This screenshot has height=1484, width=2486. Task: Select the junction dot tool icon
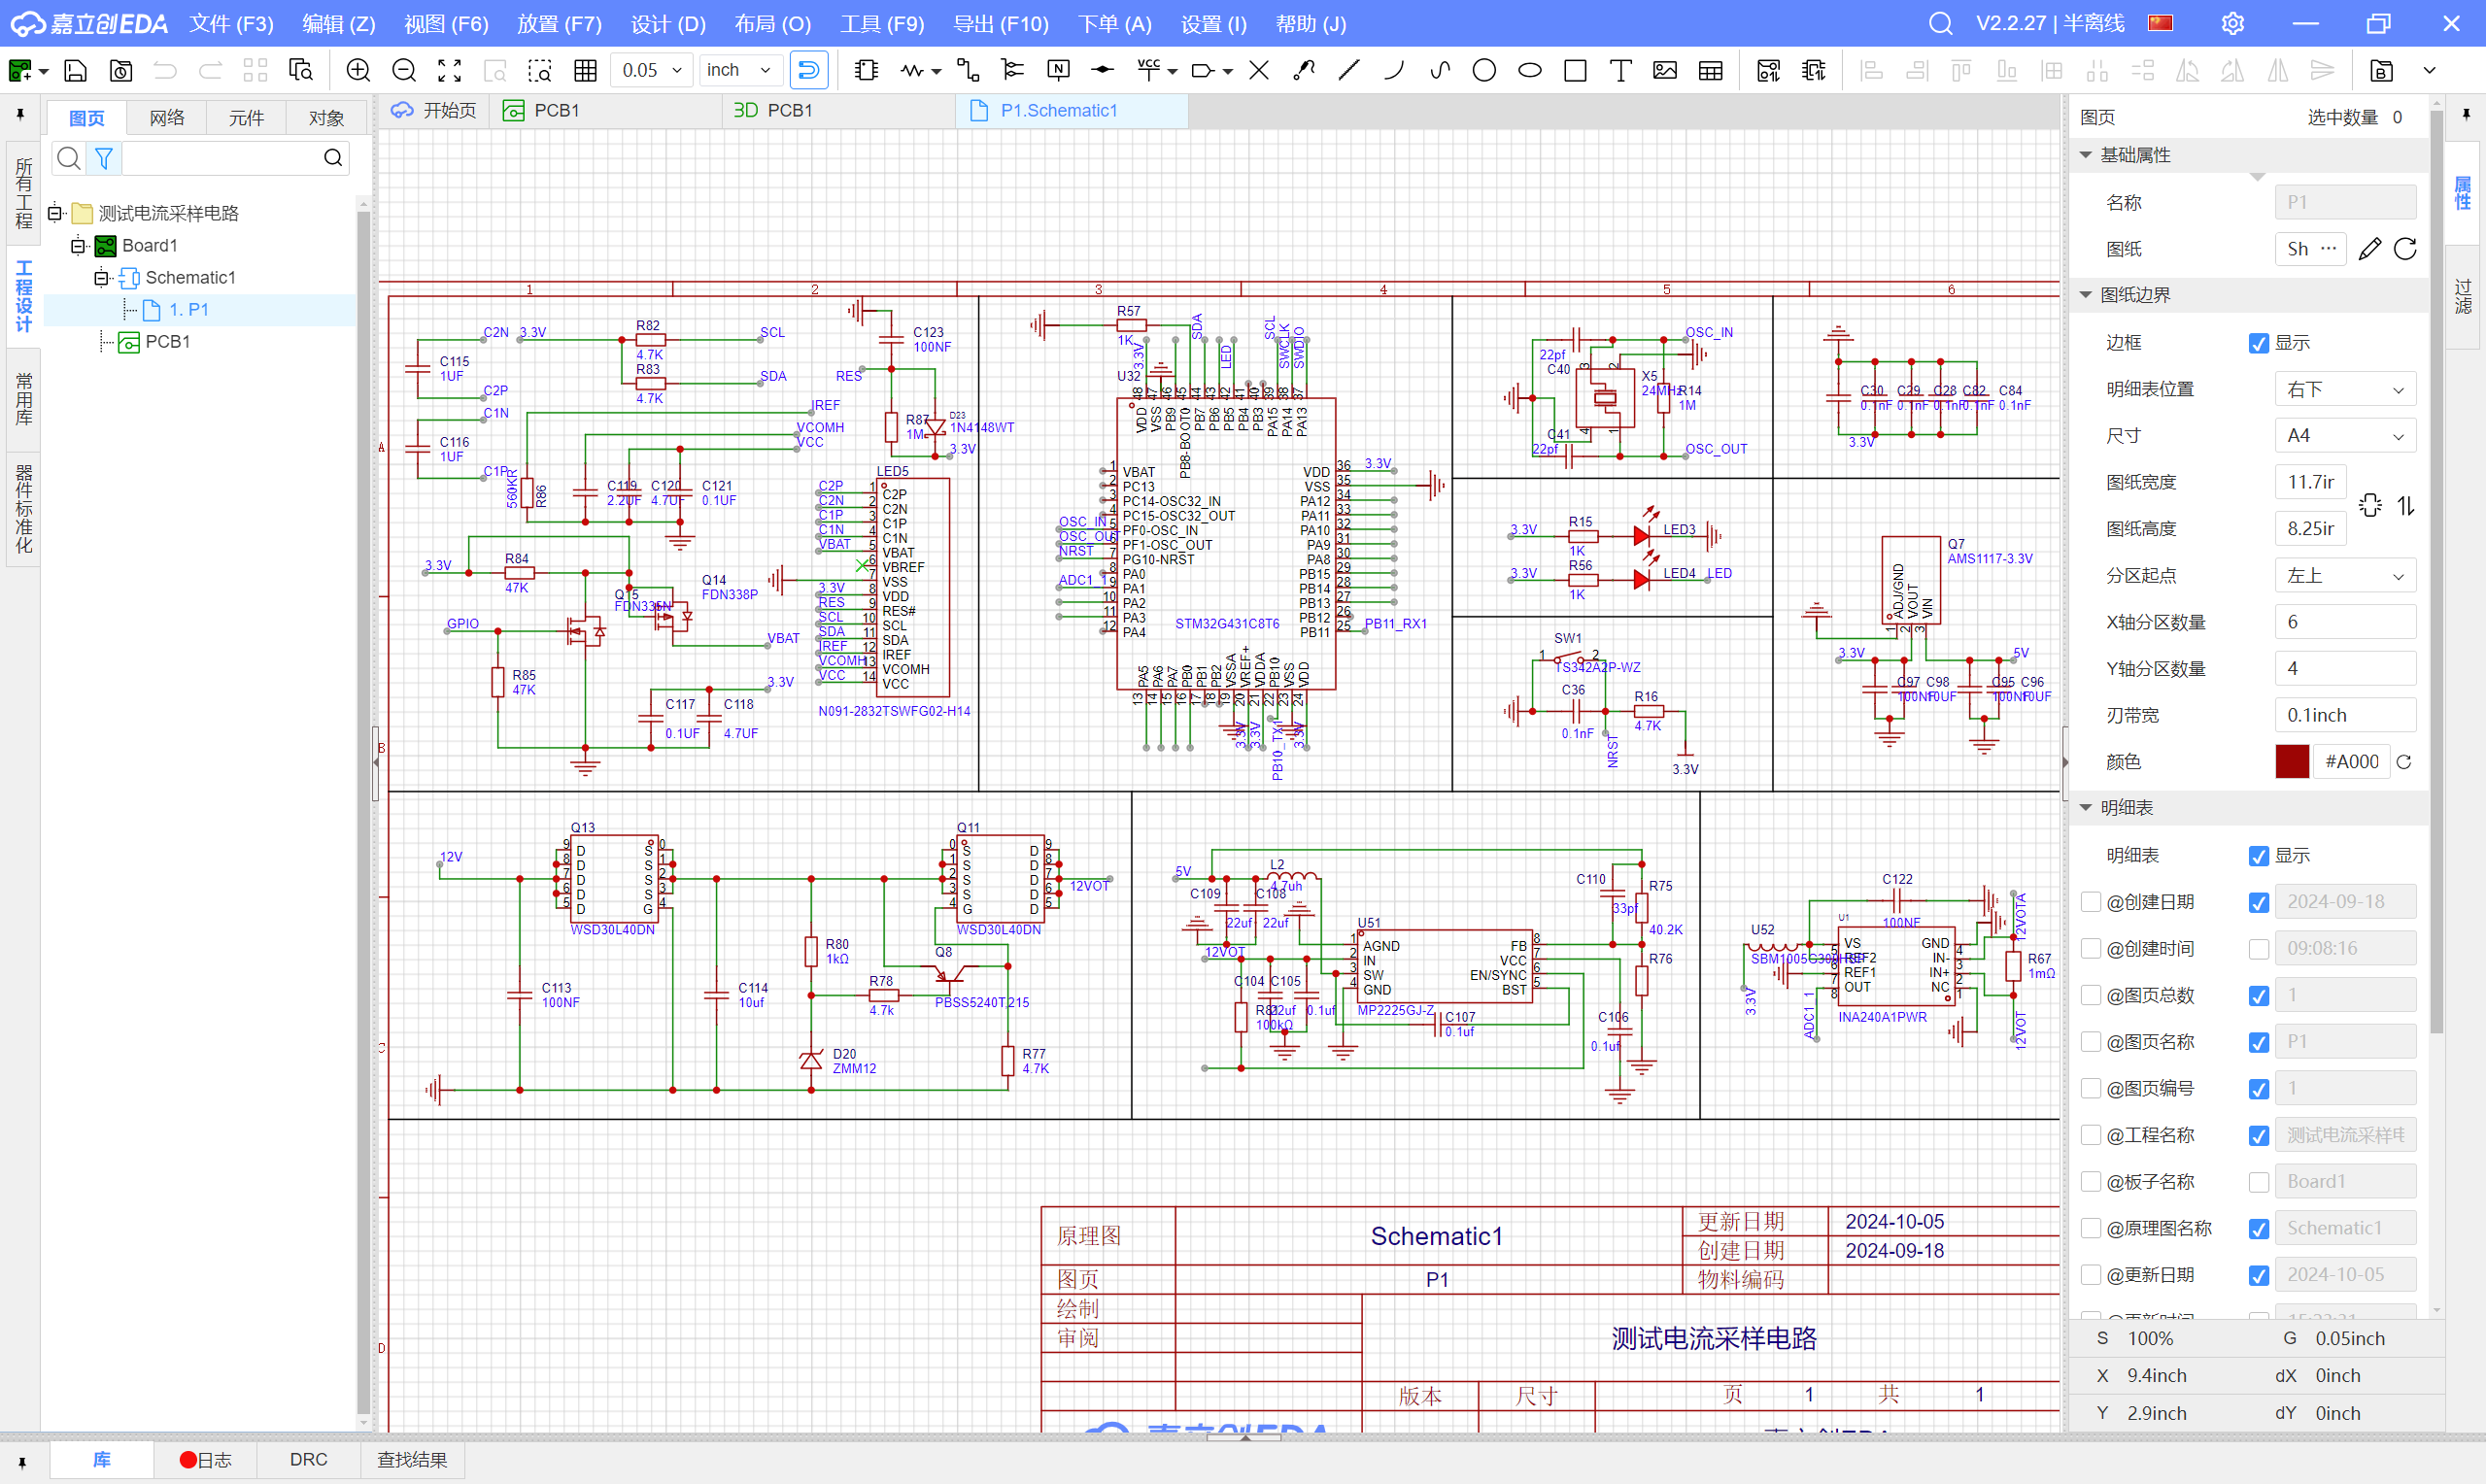pos(1103,70)
